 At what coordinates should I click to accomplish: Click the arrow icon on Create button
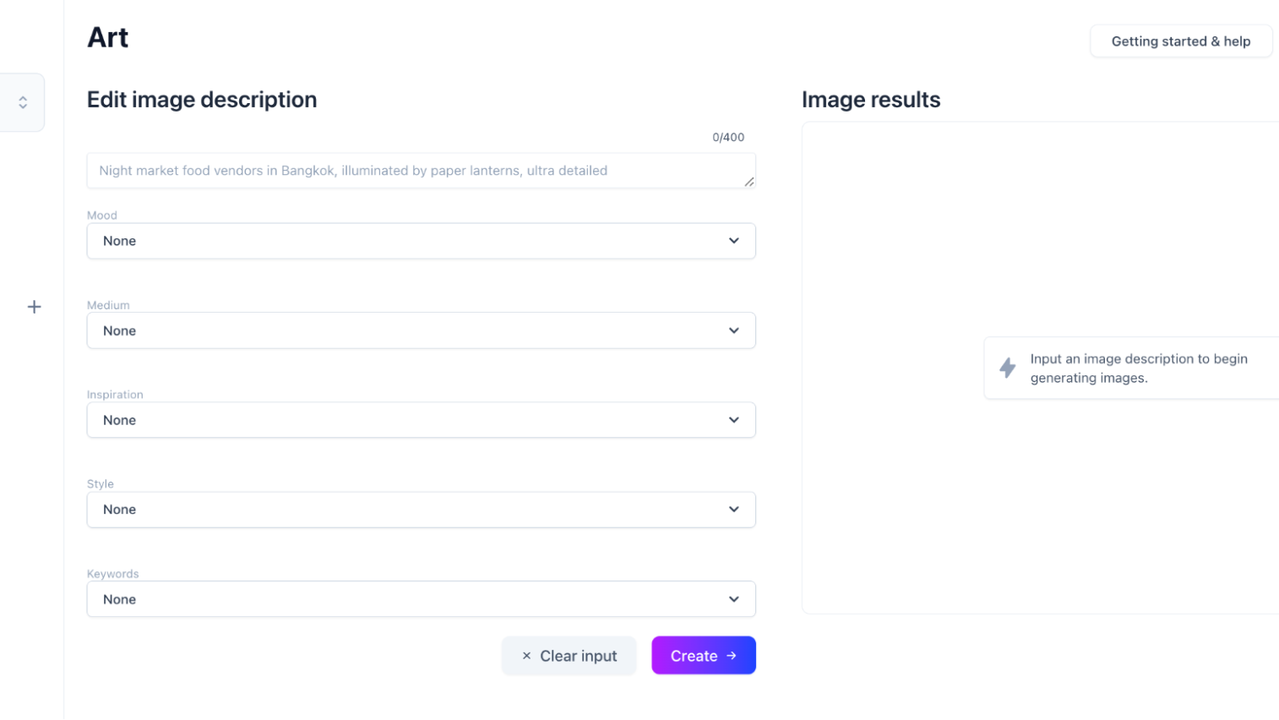pyautogui.click(x=732, y=656)
